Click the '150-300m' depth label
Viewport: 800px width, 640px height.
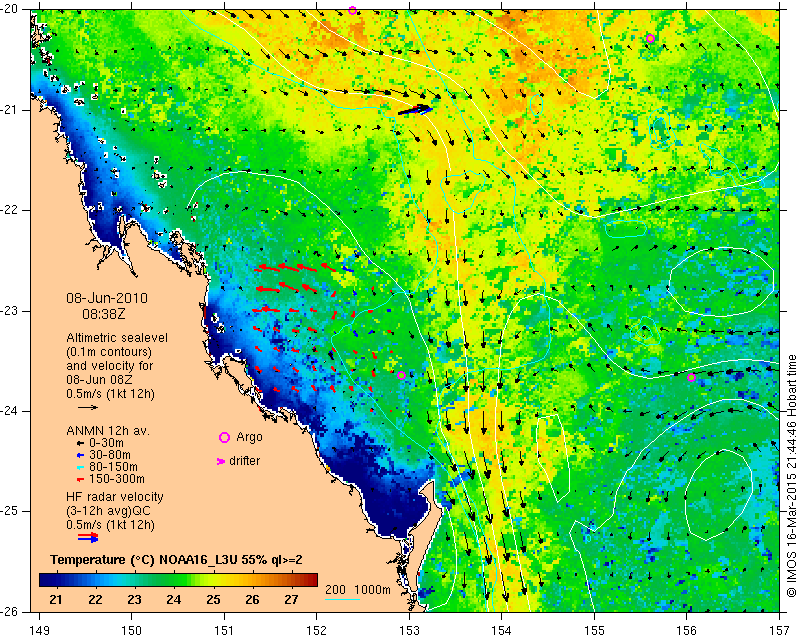[x=117, y=479]
